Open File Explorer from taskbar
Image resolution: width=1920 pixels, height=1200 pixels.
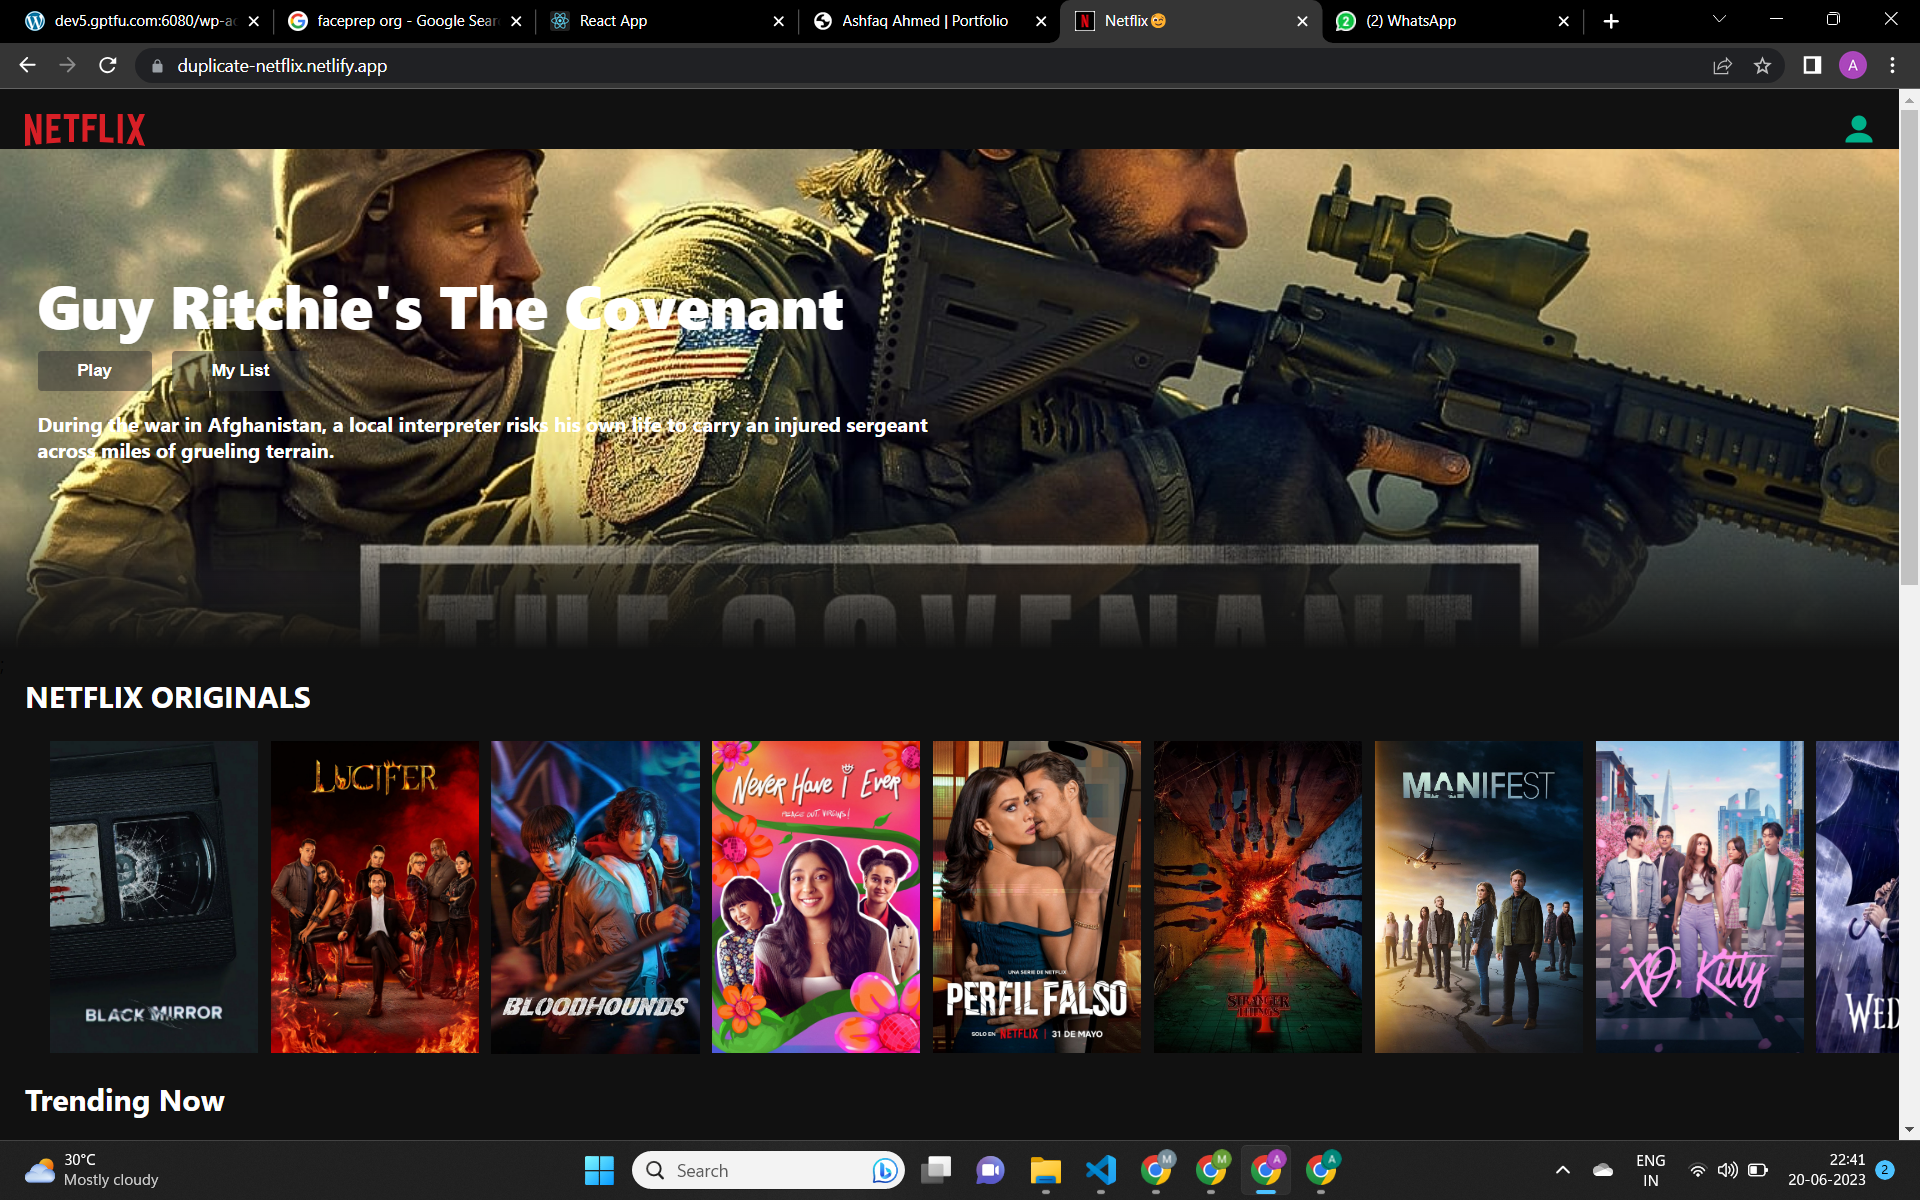click(x=1046, y=1170)
